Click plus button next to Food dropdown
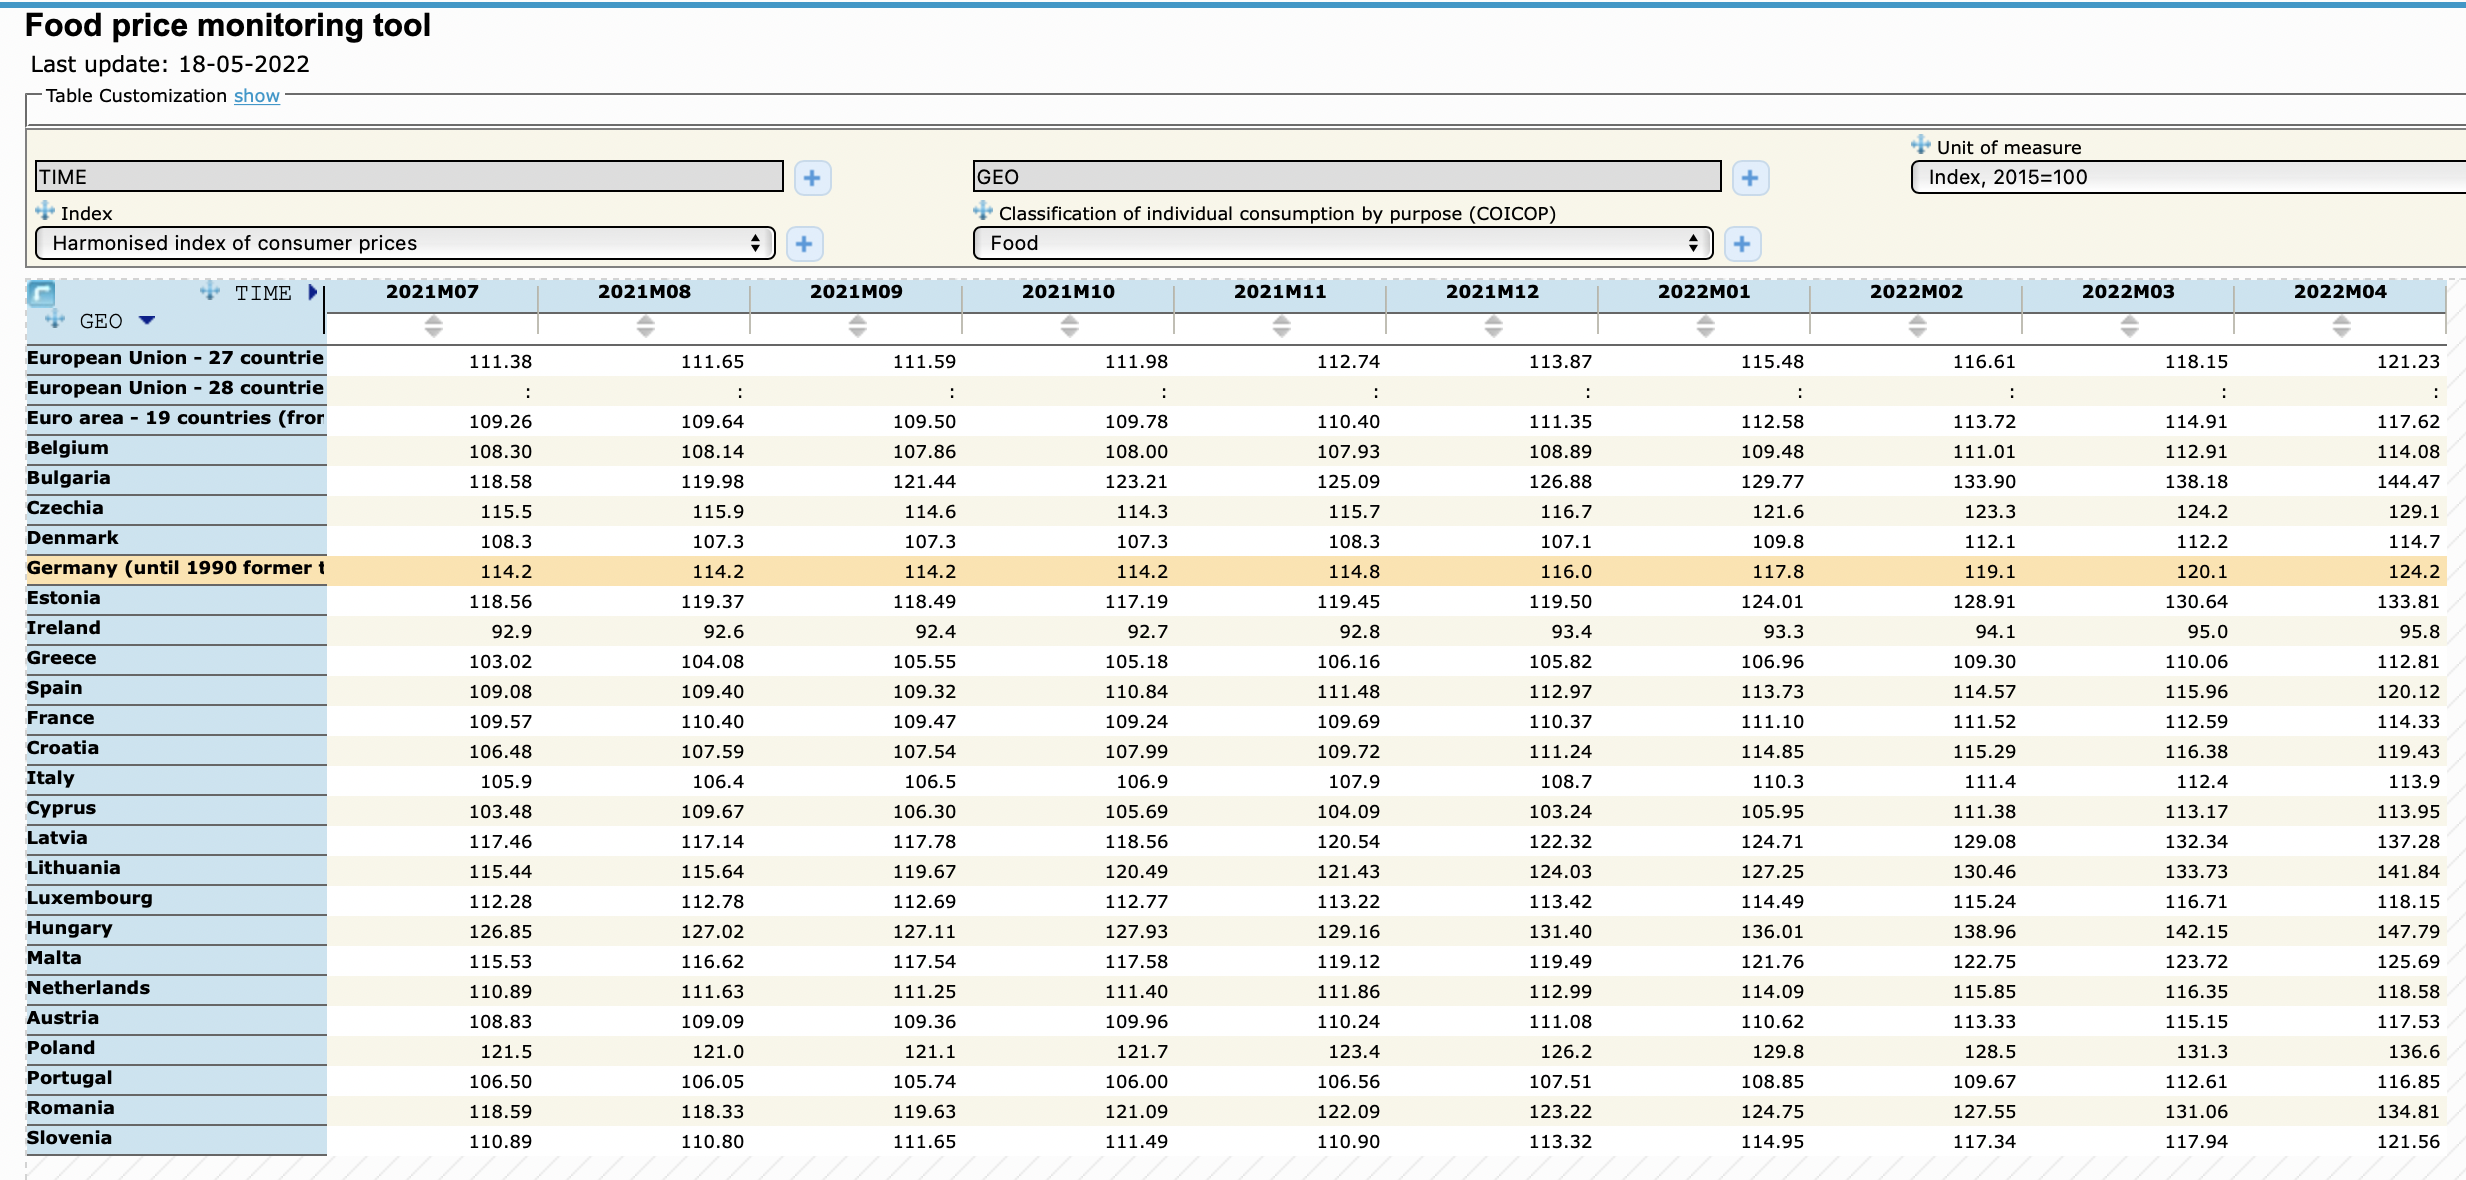Image resolution: width=2466 pixels, height=1180 pixels. [1741, 244]
